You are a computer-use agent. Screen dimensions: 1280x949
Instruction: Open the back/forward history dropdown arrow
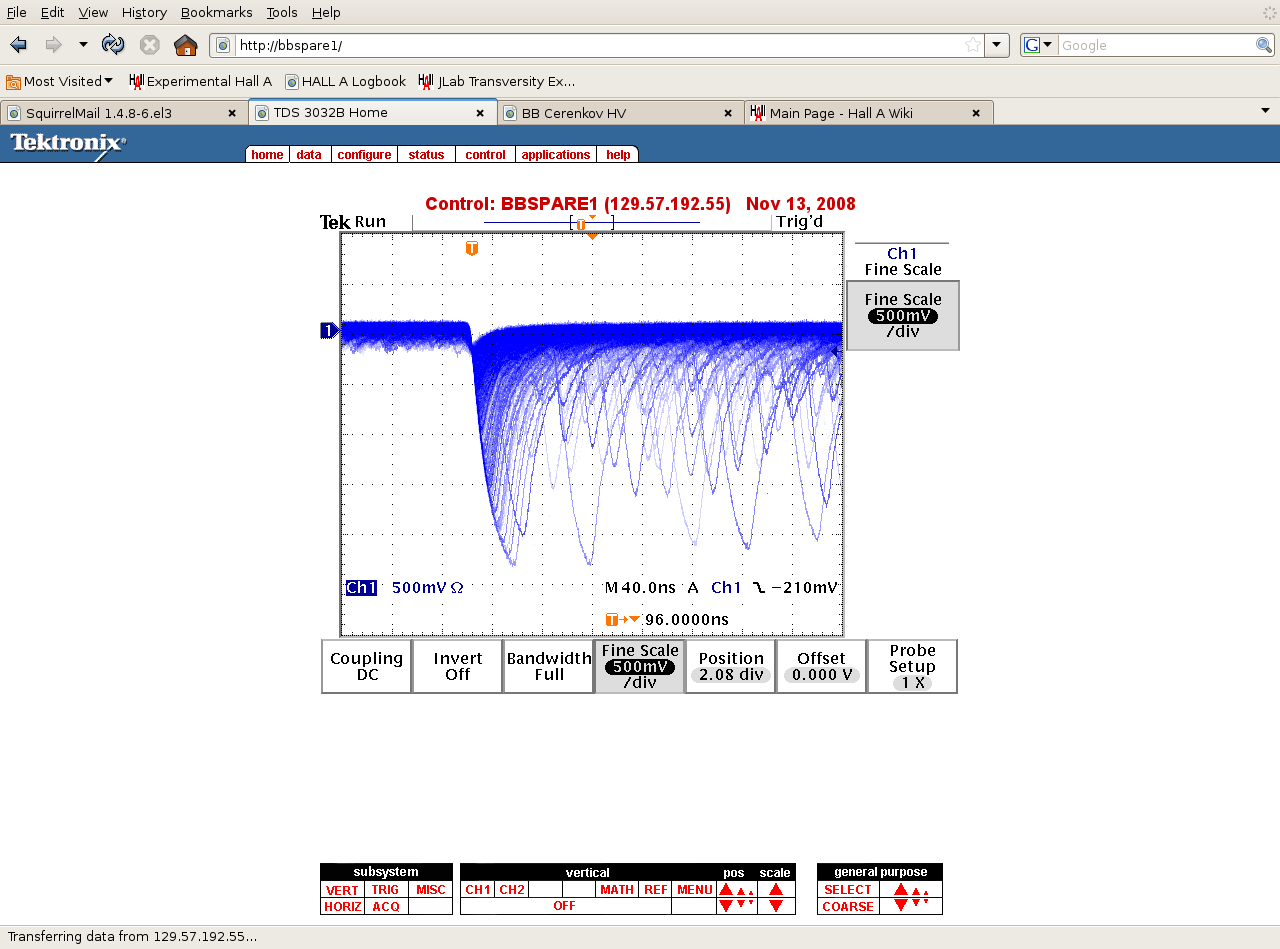click(83, 45)
